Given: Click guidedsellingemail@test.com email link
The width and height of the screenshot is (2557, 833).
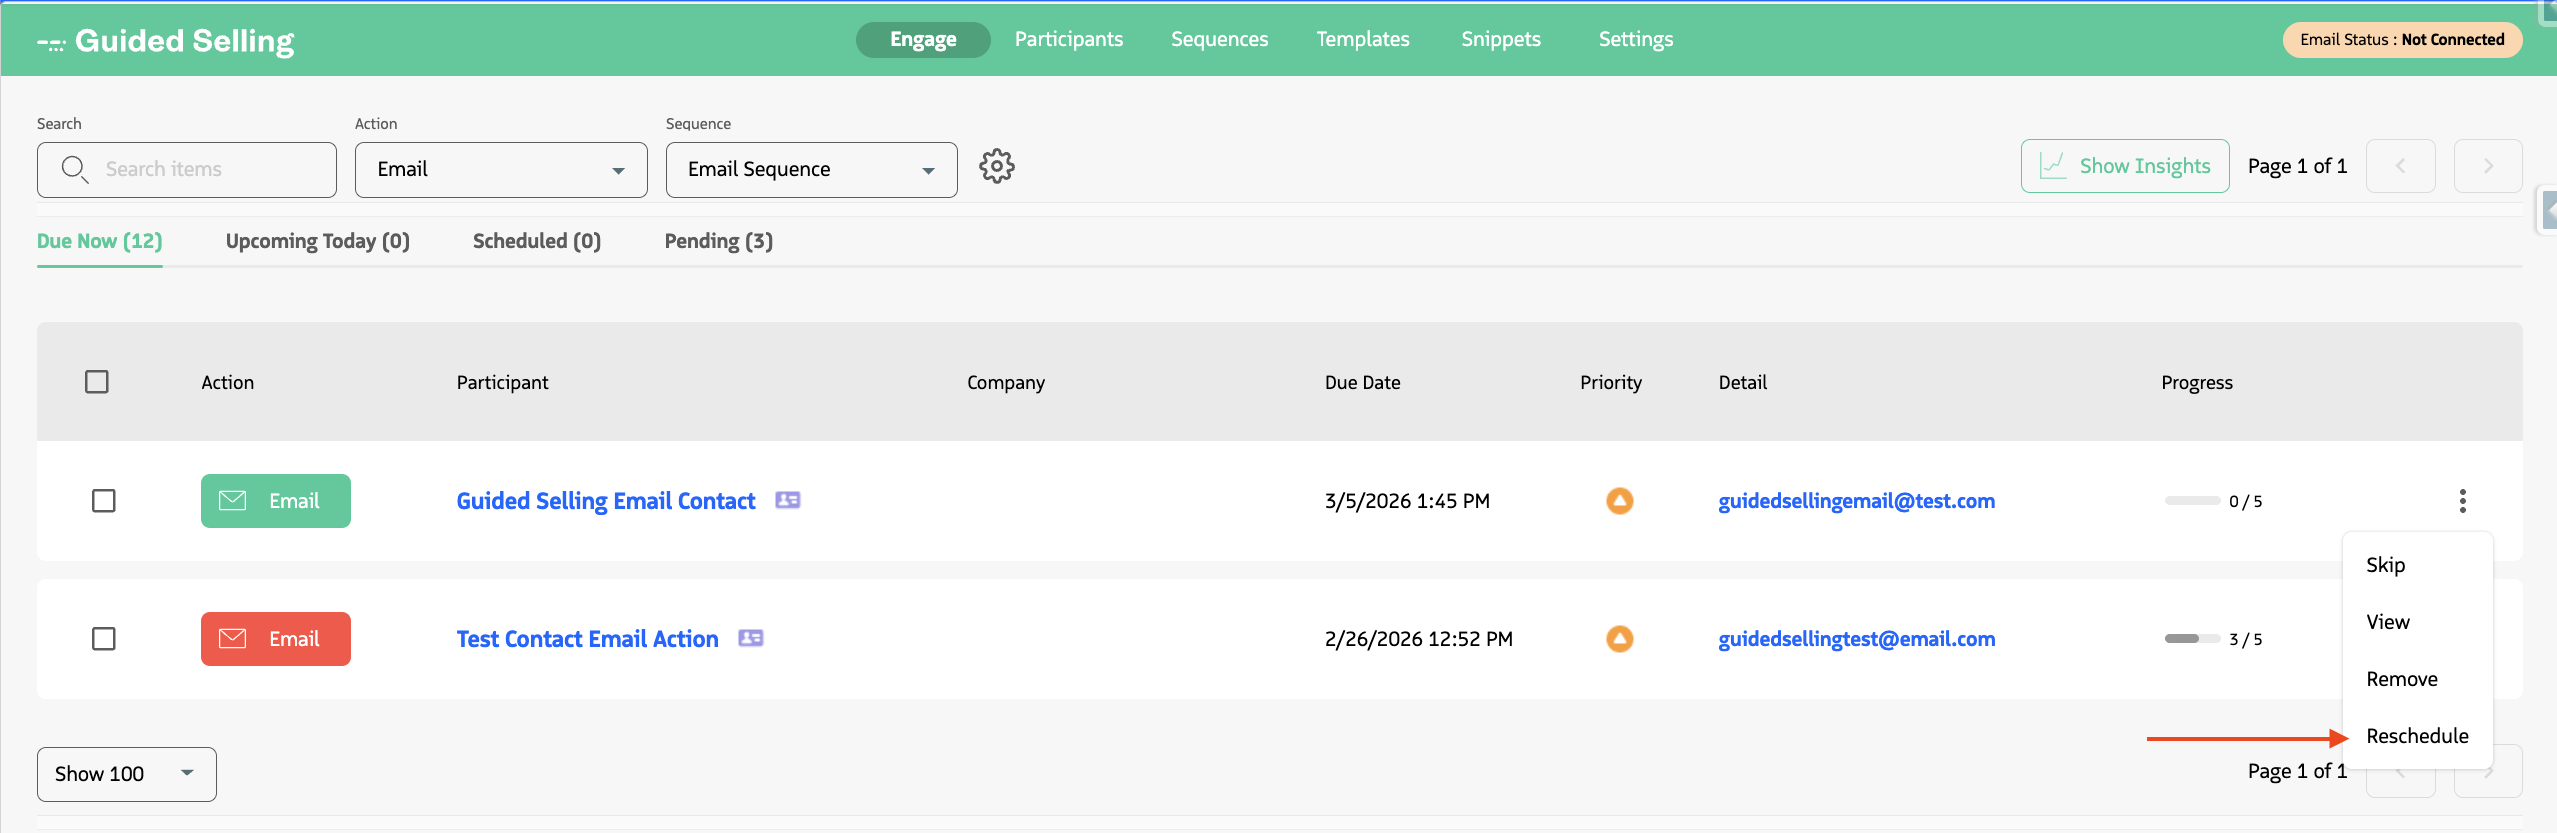Looking at the screenshot, I should (x=1856, y=501).
